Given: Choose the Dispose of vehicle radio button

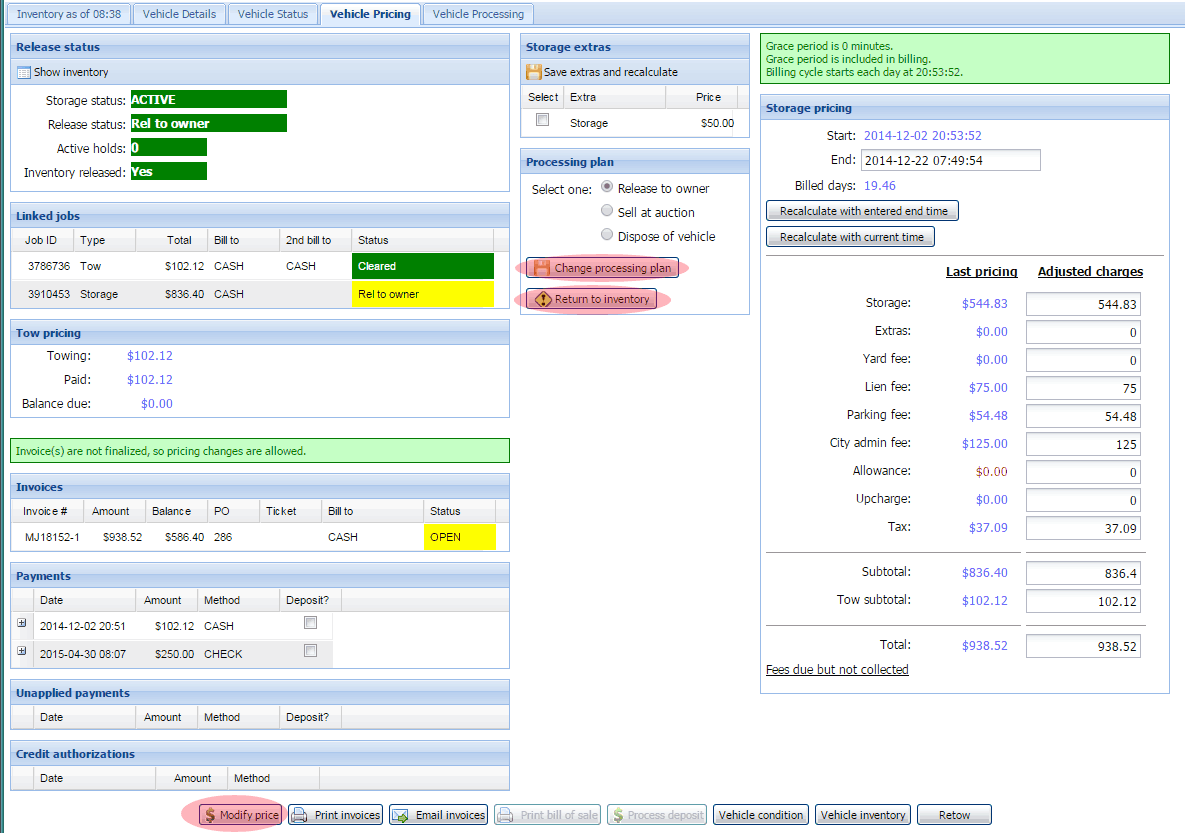Looking at the screenshot, I should point(607,235).
